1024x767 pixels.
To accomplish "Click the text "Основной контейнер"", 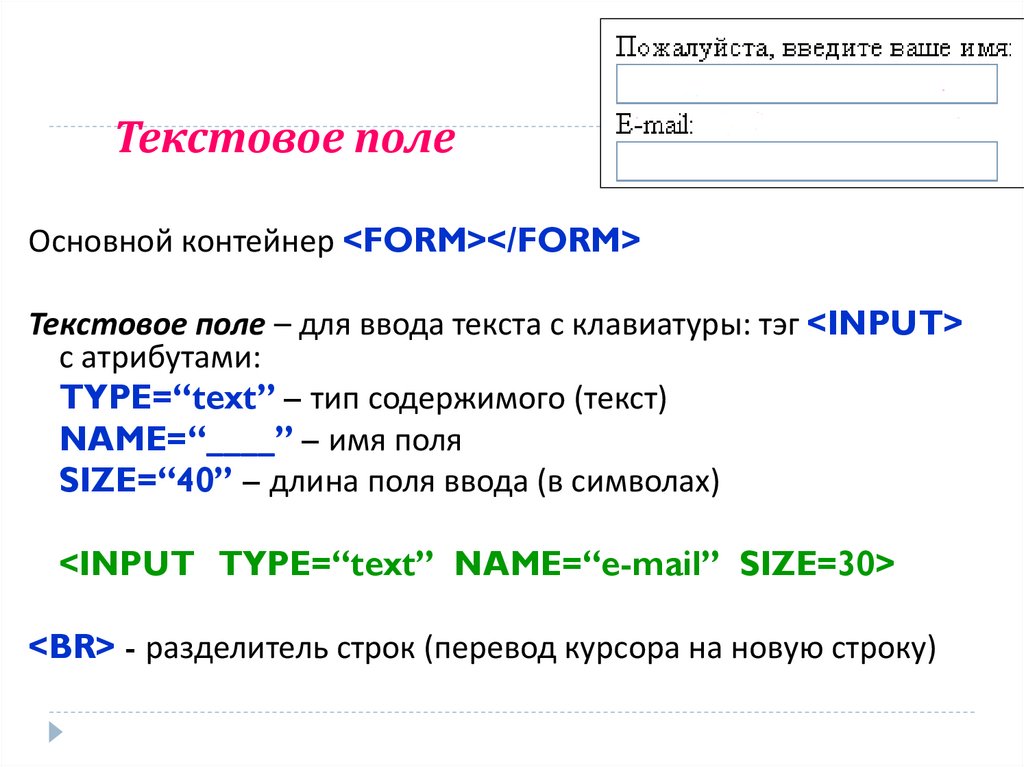I will pos(181,241).
